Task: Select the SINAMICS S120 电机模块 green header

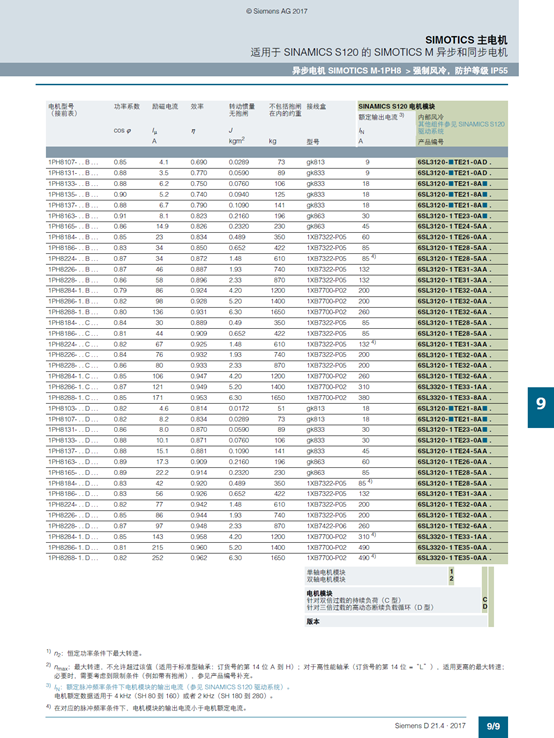Action: (396, 106)
